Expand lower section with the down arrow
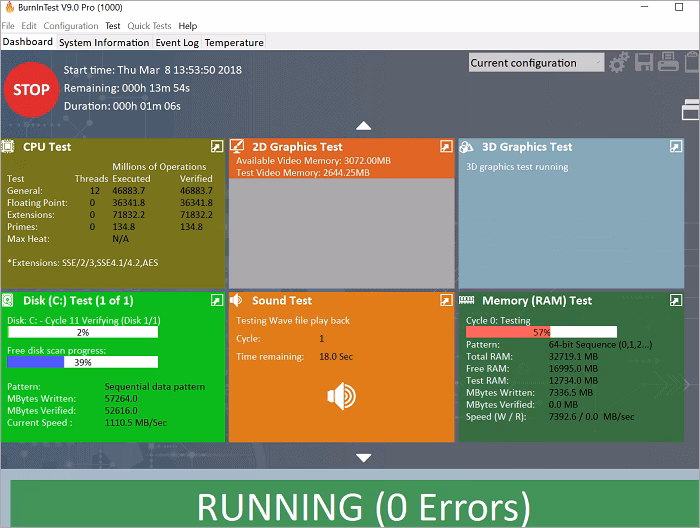This screenshot has height=528, width=700. pyautogui.click(x=363, y=458)
